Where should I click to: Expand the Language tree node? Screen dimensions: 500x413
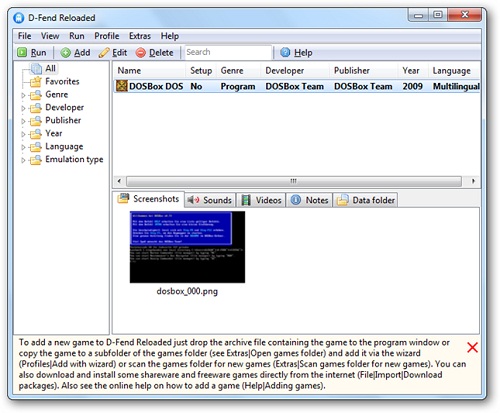coord(23,147)
